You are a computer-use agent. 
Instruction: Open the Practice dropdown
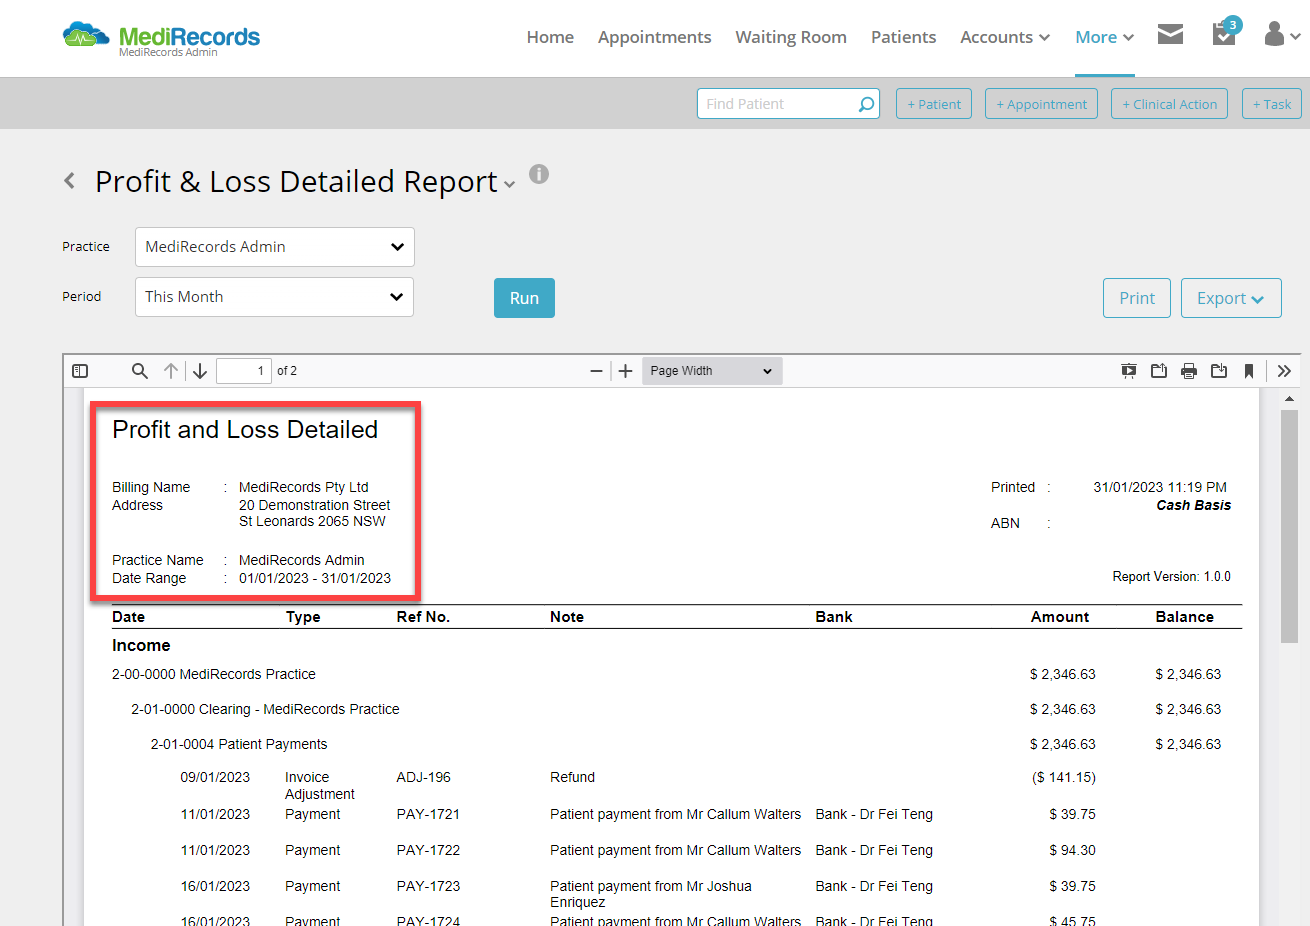[275, 247]
